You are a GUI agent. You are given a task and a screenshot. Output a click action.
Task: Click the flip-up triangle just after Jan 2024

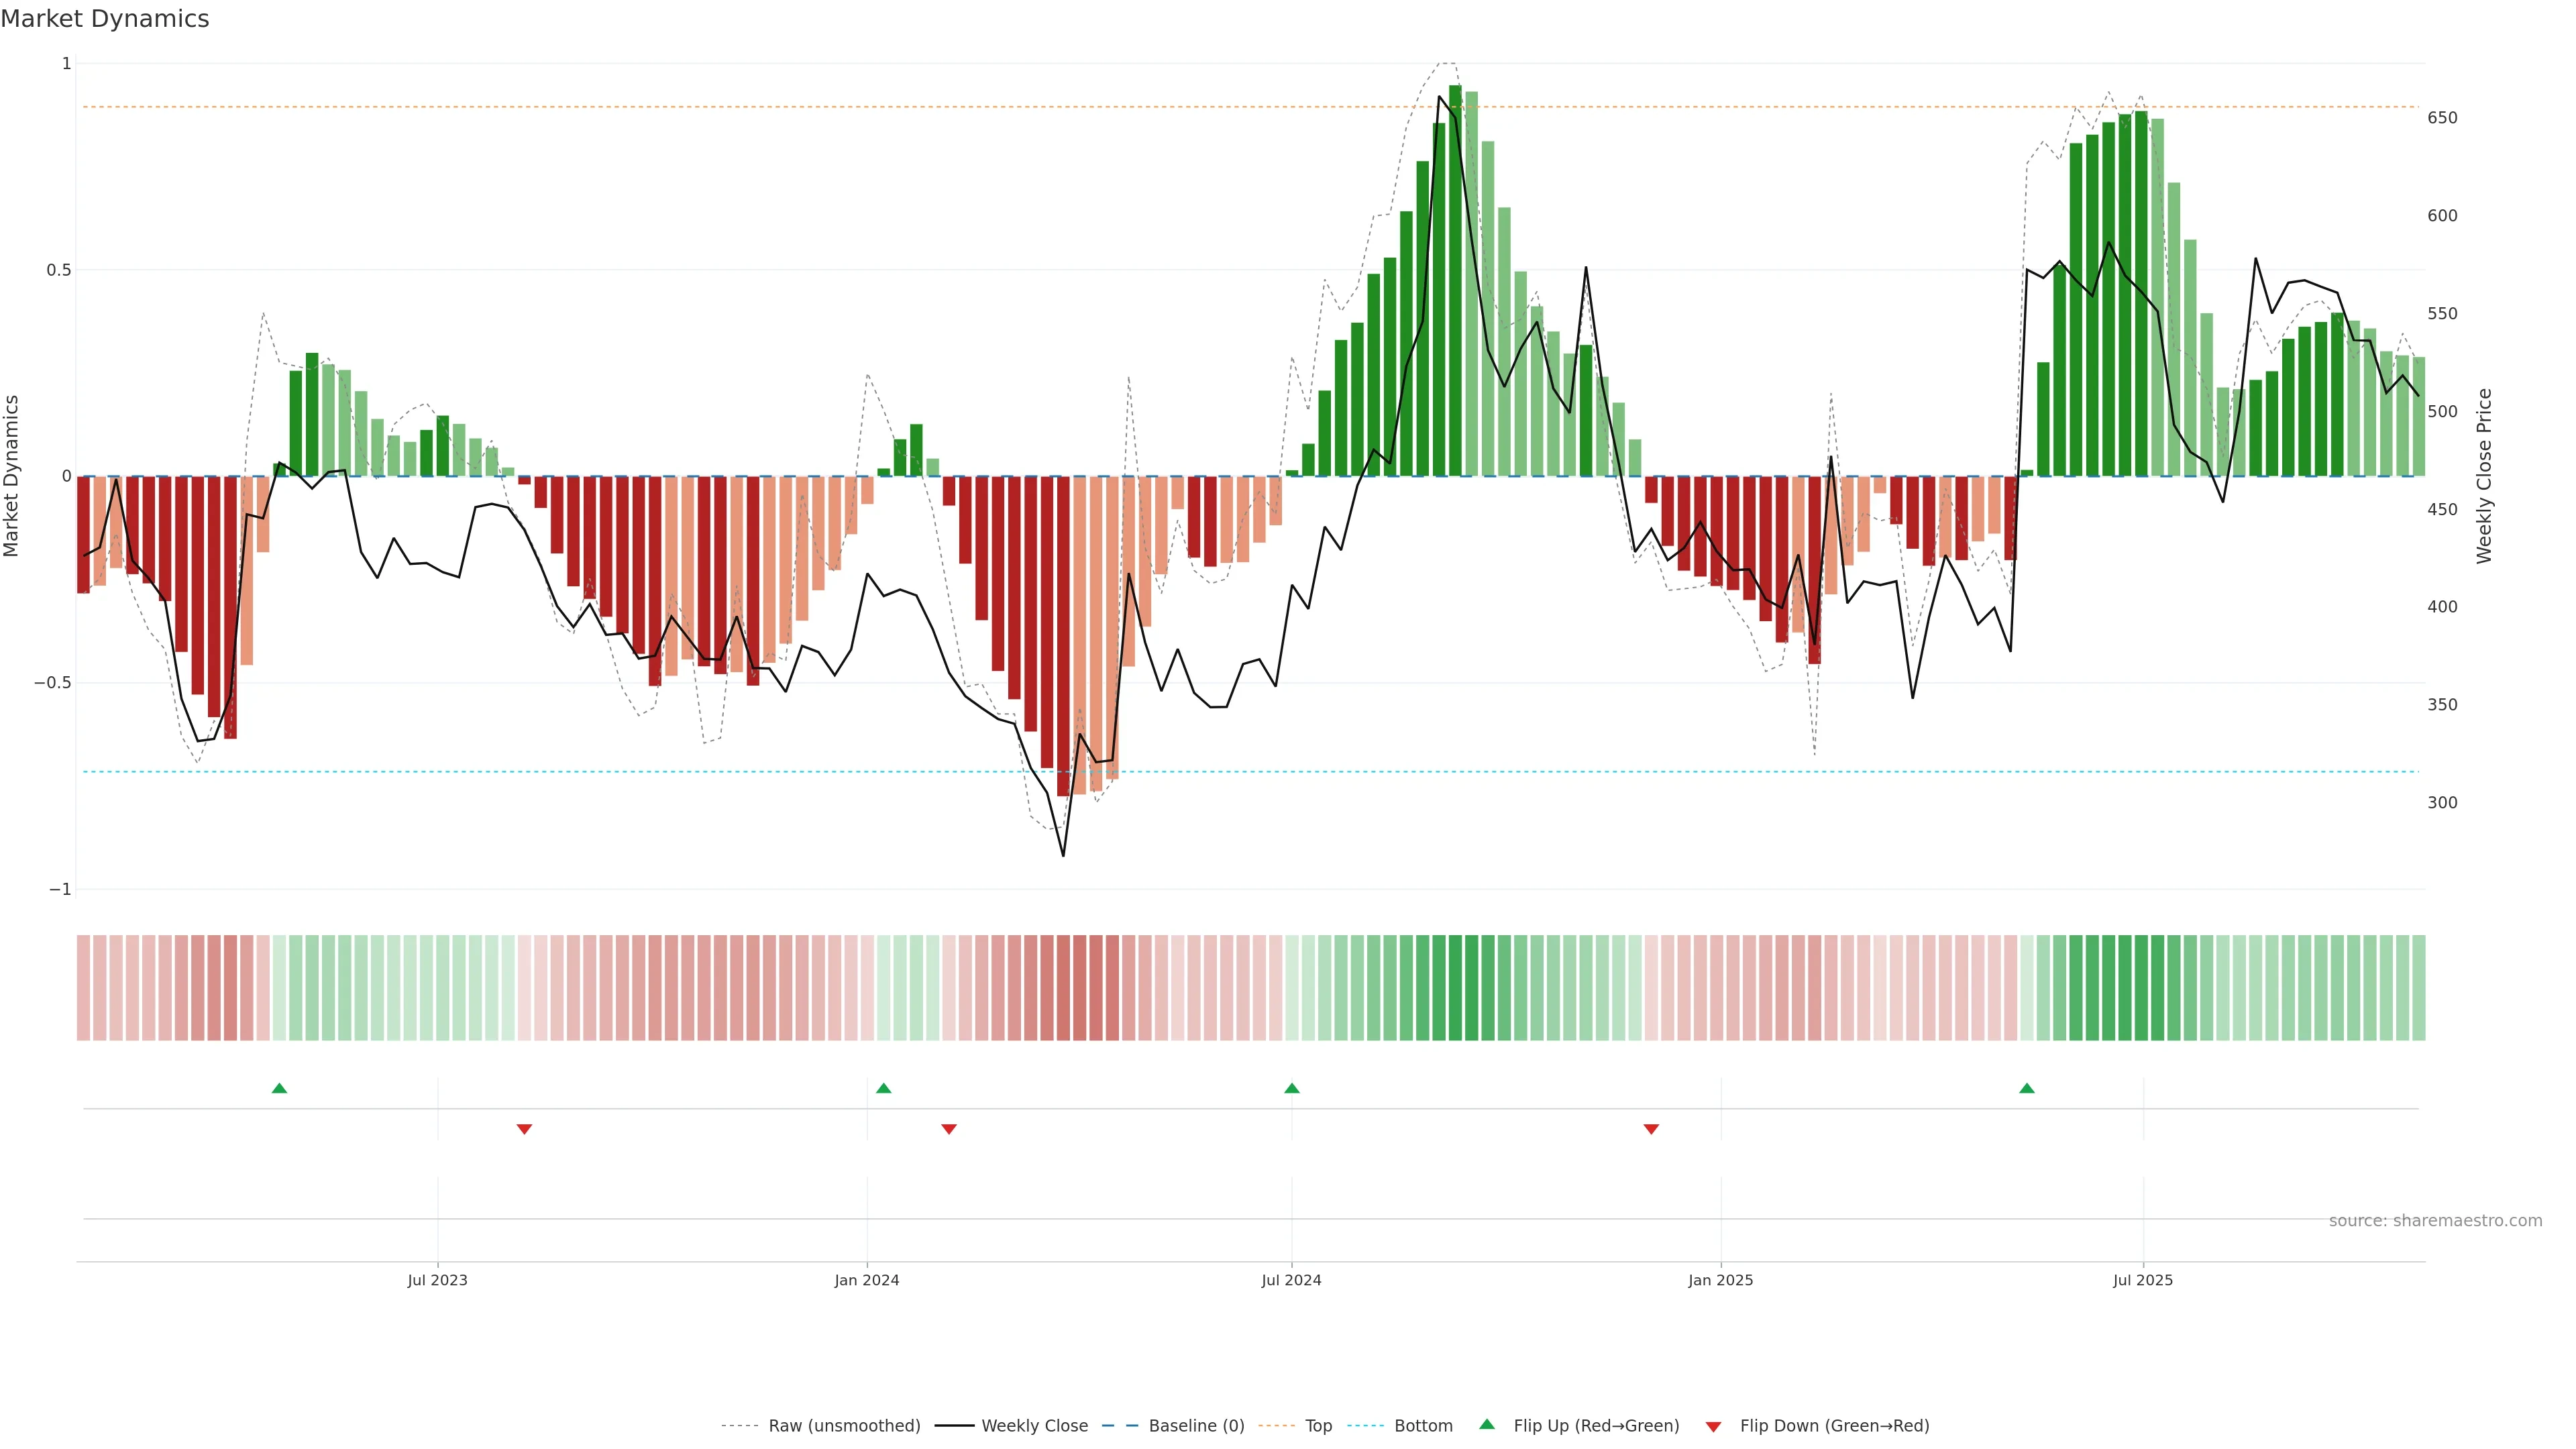883,1088
